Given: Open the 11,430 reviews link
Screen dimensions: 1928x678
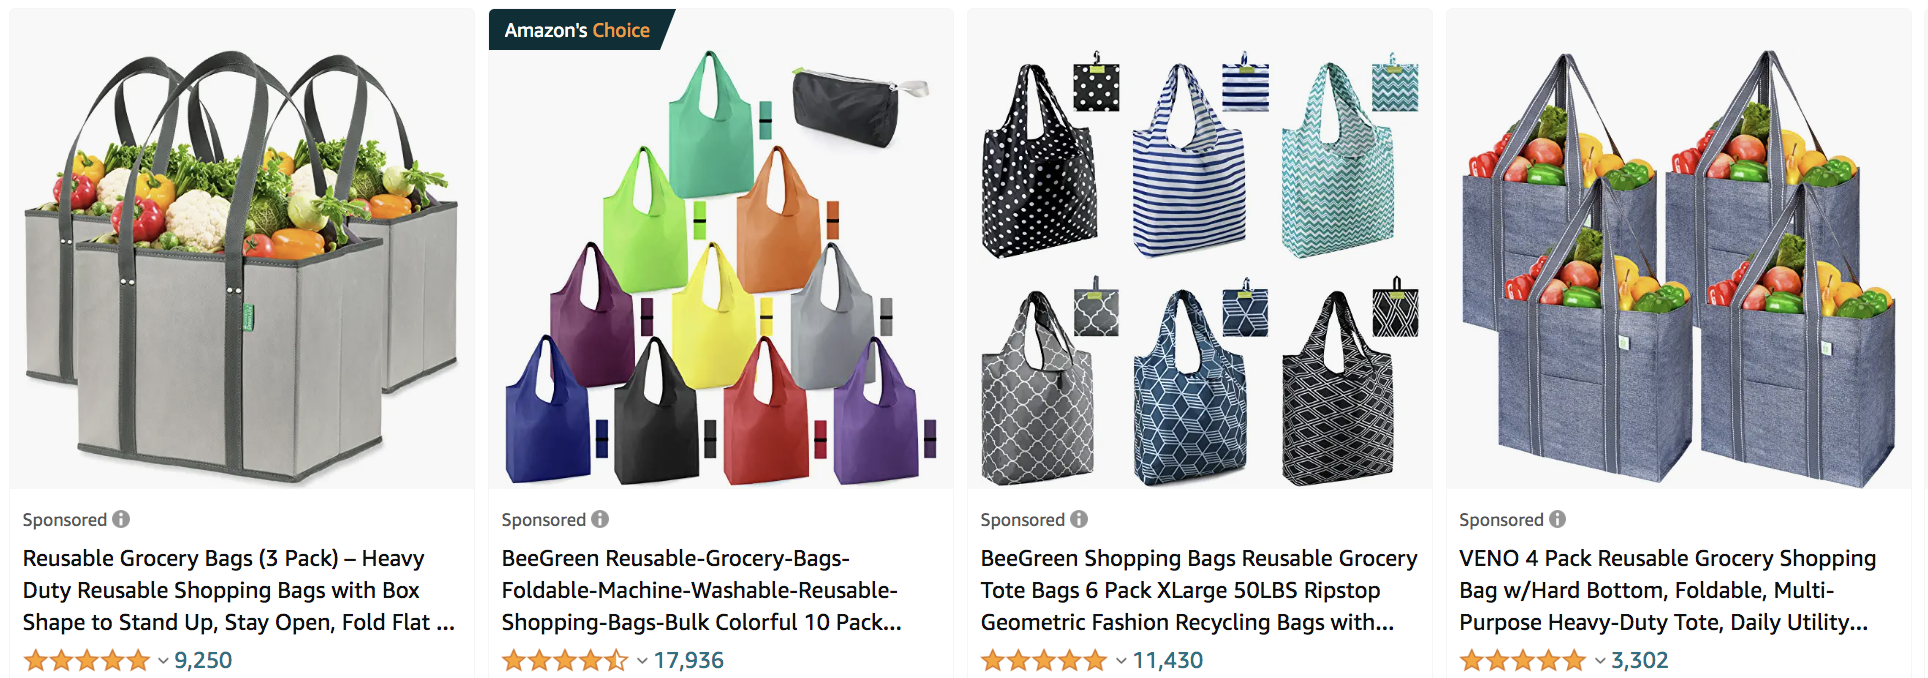Looking at the screenshot, I should (x=1168, y=660).
